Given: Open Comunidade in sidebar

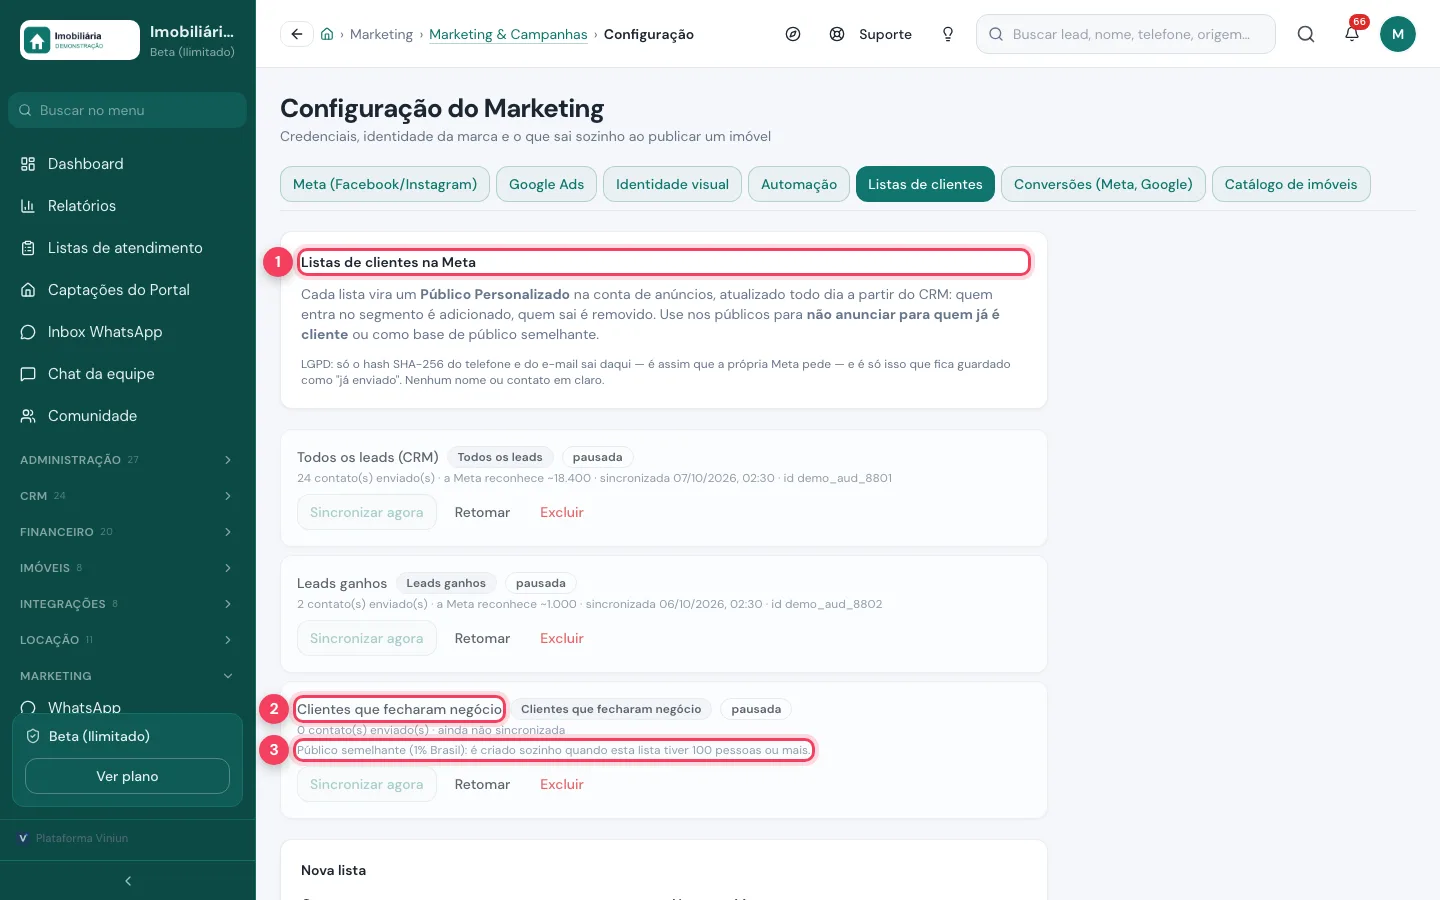Looking at the screenshot, I should point(127,416).
